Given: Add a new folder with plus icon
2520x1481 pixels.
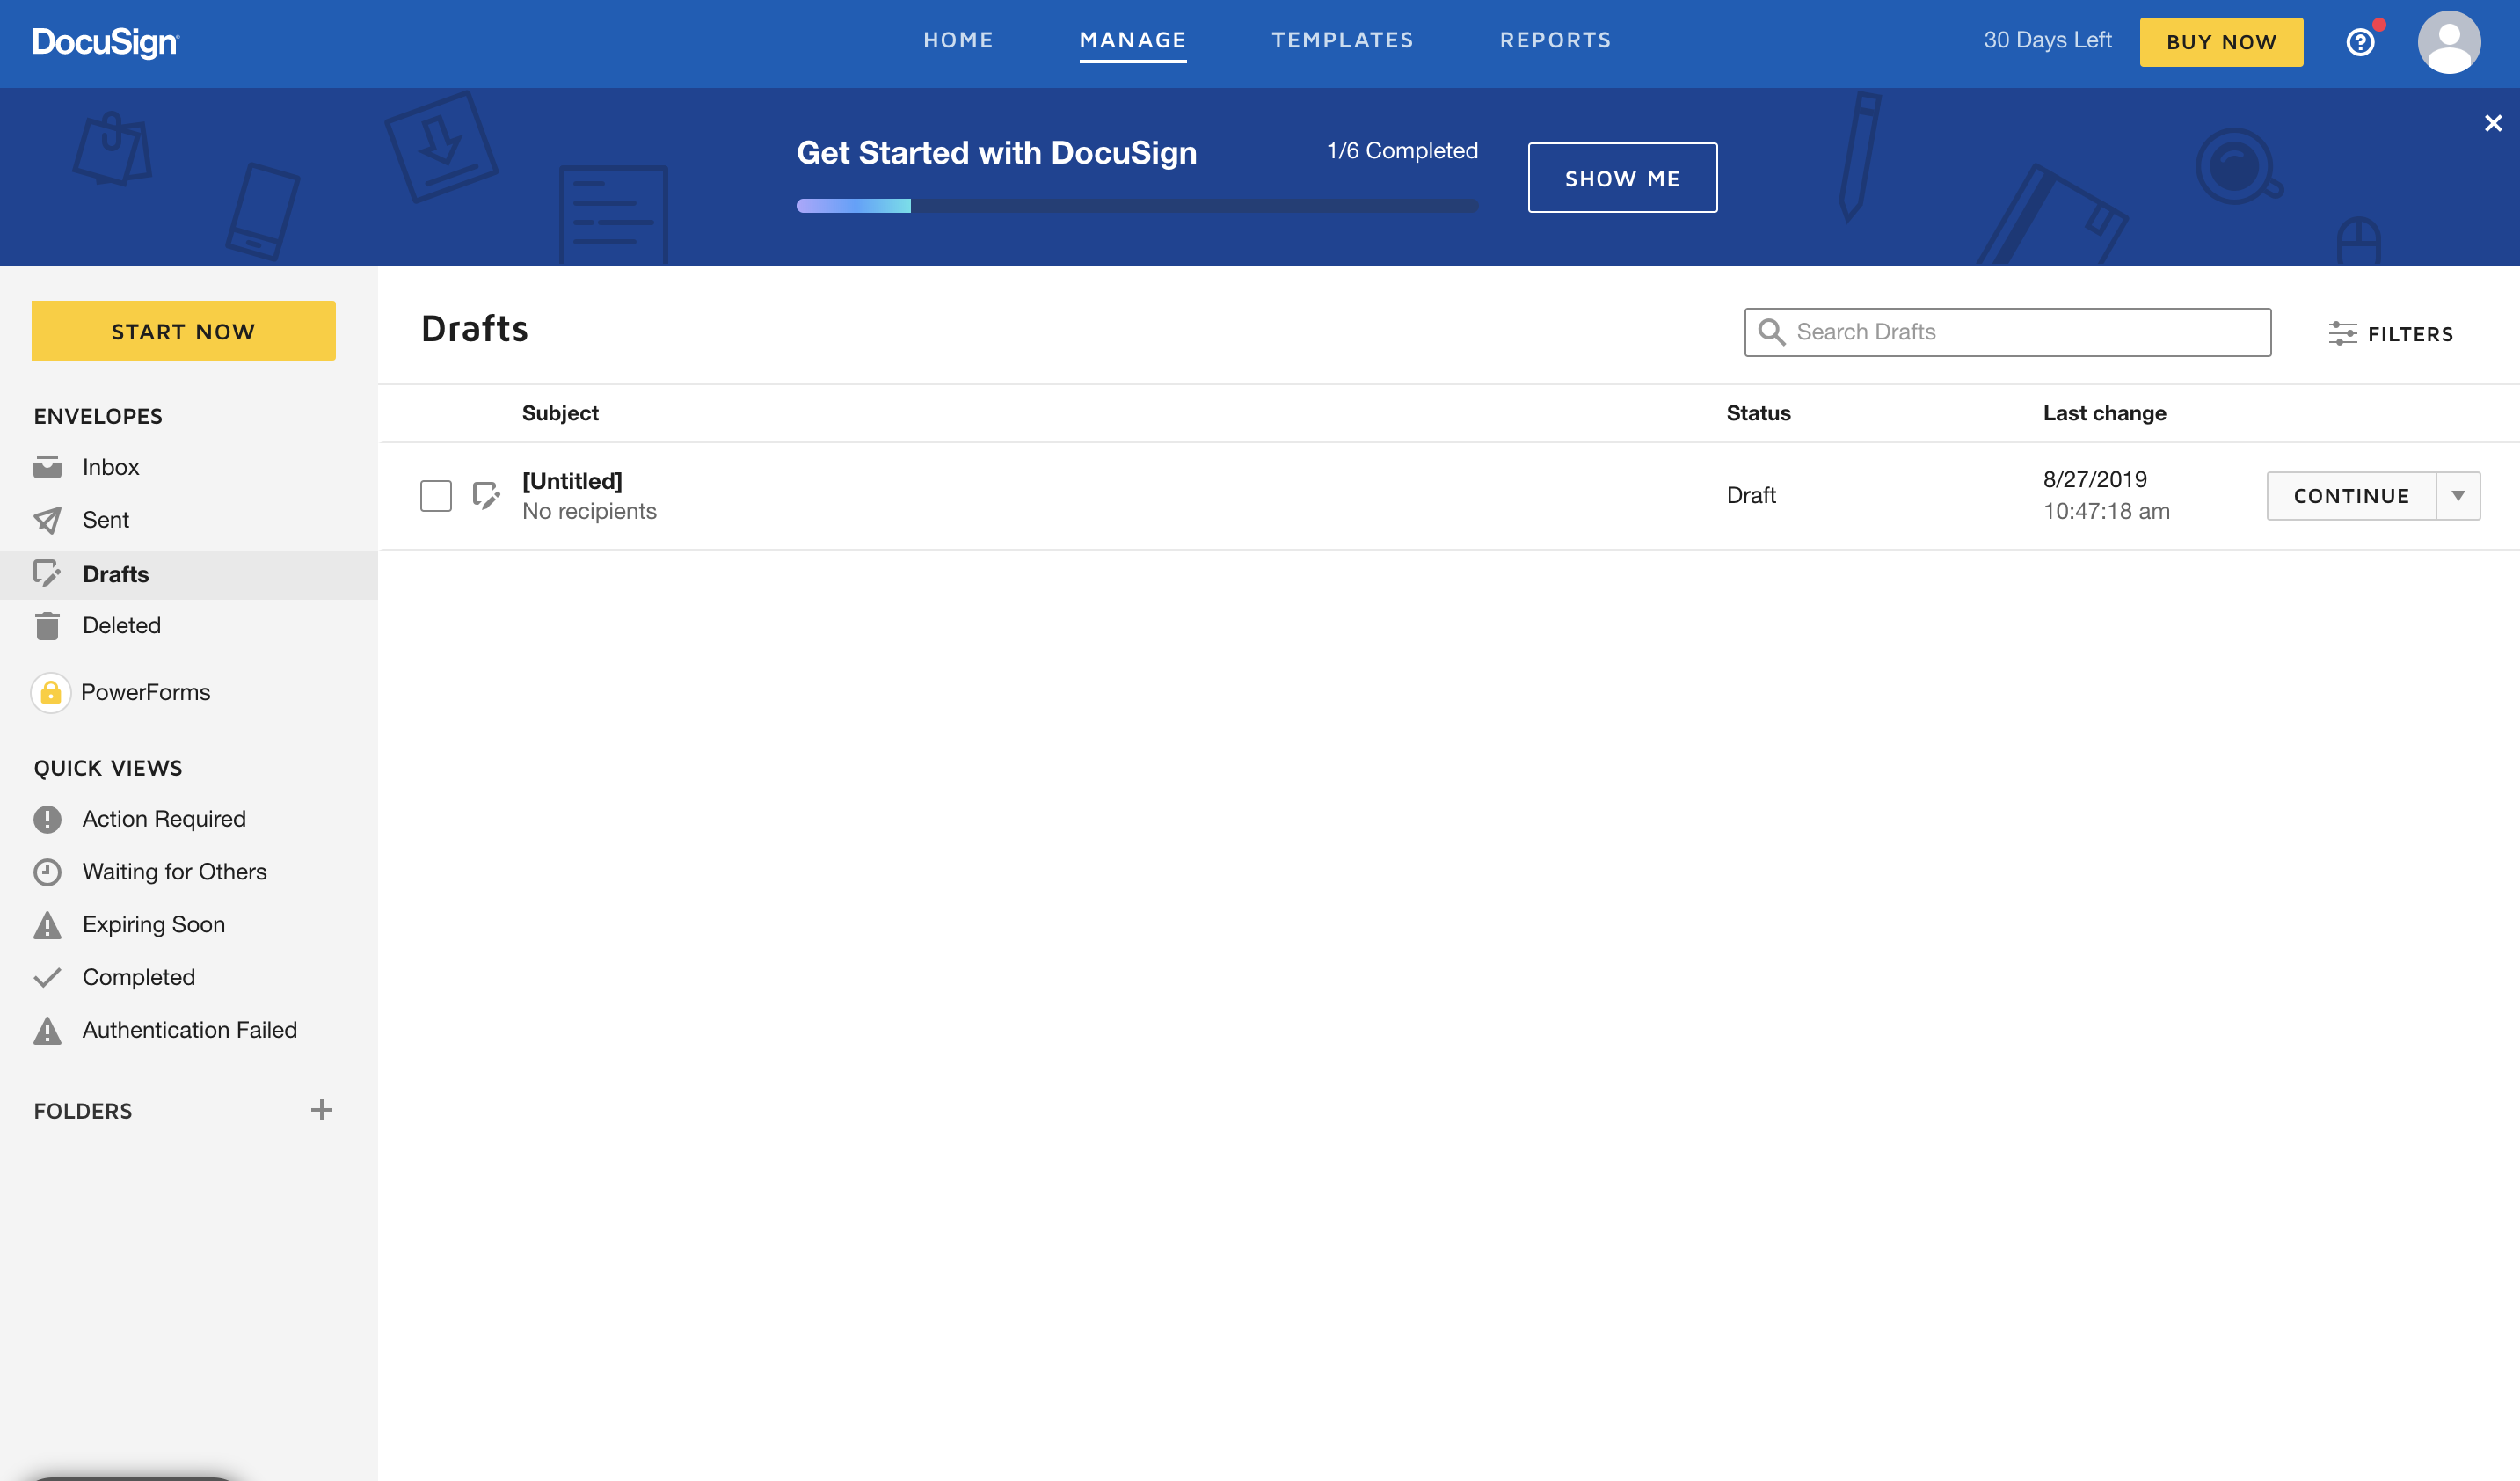Looking at the screenshot, I should [321, 1110].
